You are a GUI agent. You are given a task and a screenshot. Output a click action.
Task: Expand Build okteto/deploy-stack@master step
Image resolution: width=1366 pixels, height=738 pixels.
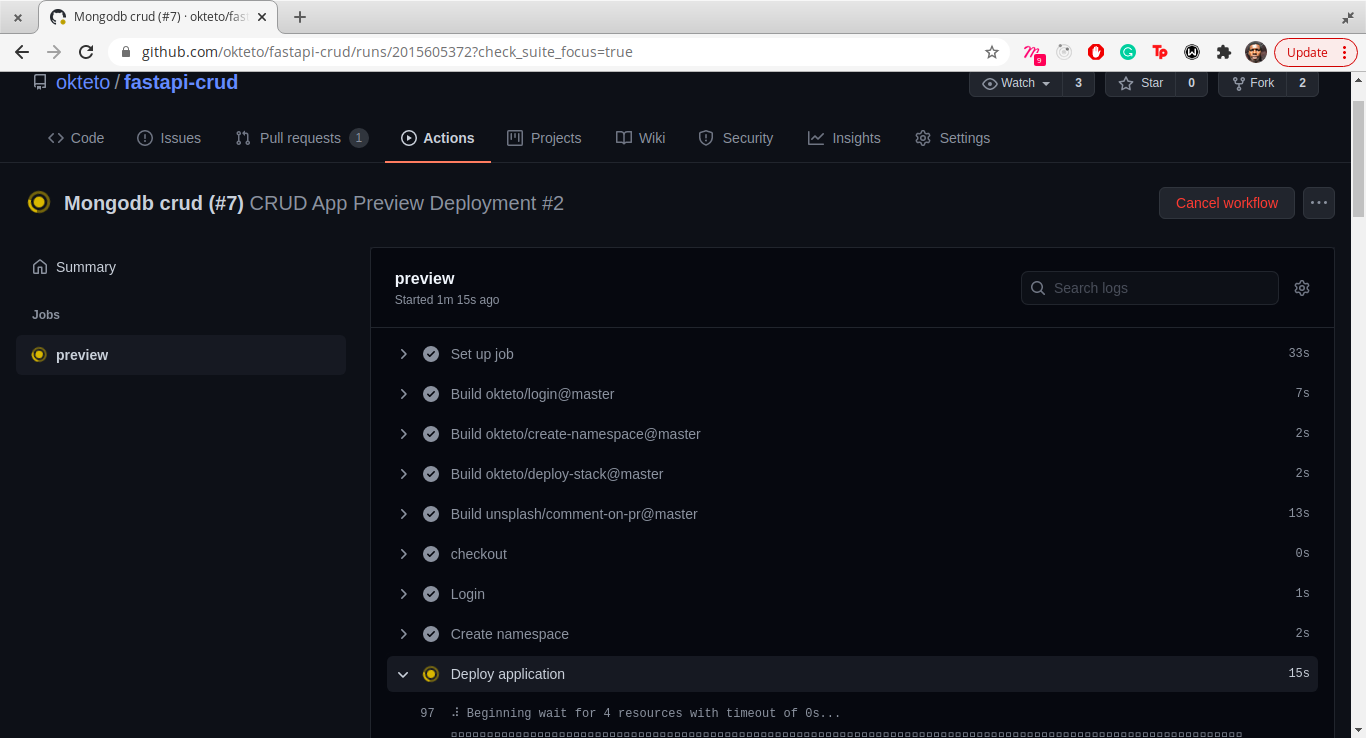coord(404,474)
